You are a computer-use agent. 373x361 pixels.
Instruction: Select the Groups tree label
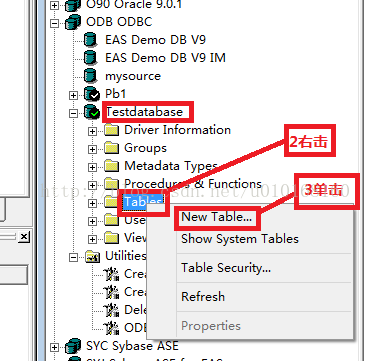(x=145, y=148)
